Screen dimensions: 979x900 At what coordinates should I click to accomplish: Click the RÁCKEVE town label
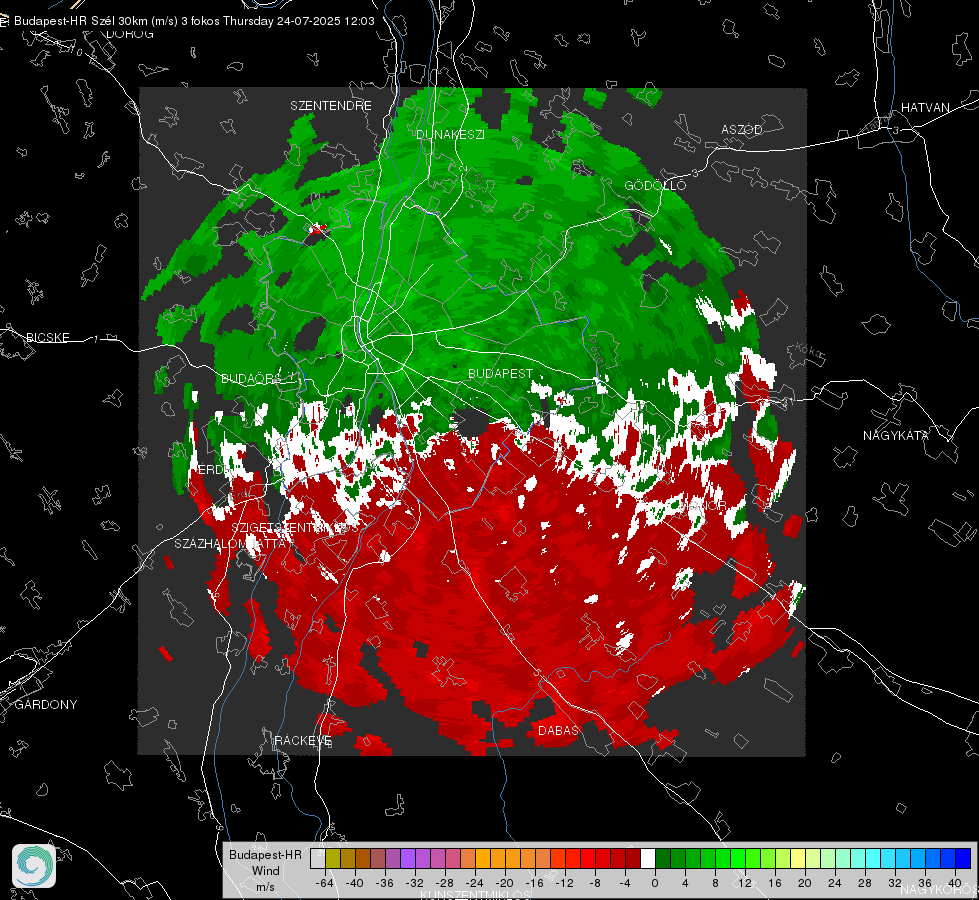(303, 740)
